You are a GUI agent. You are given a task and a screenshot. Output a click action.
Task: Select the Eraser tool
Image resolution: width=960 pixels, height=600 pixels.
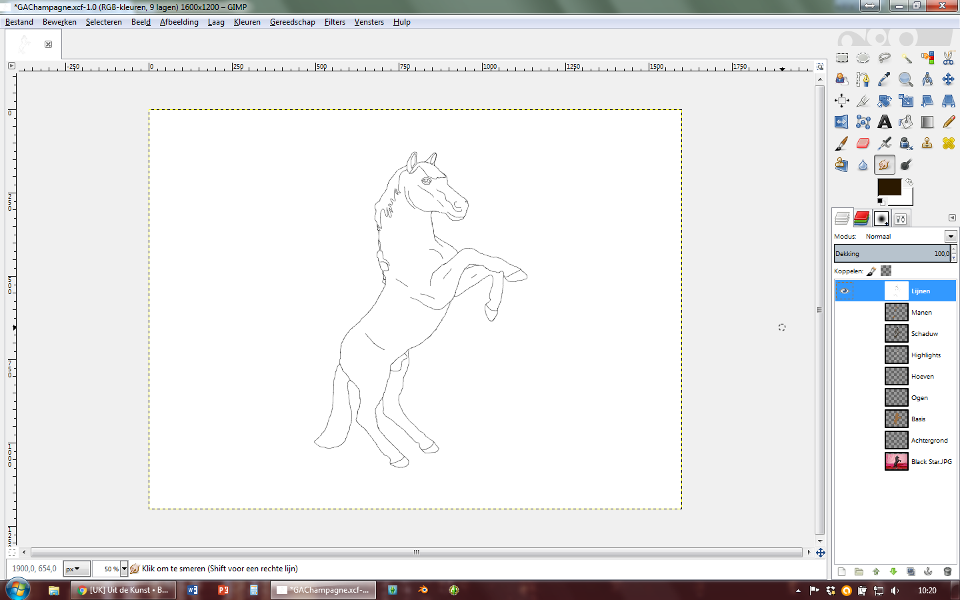click(x=863, y=143)
